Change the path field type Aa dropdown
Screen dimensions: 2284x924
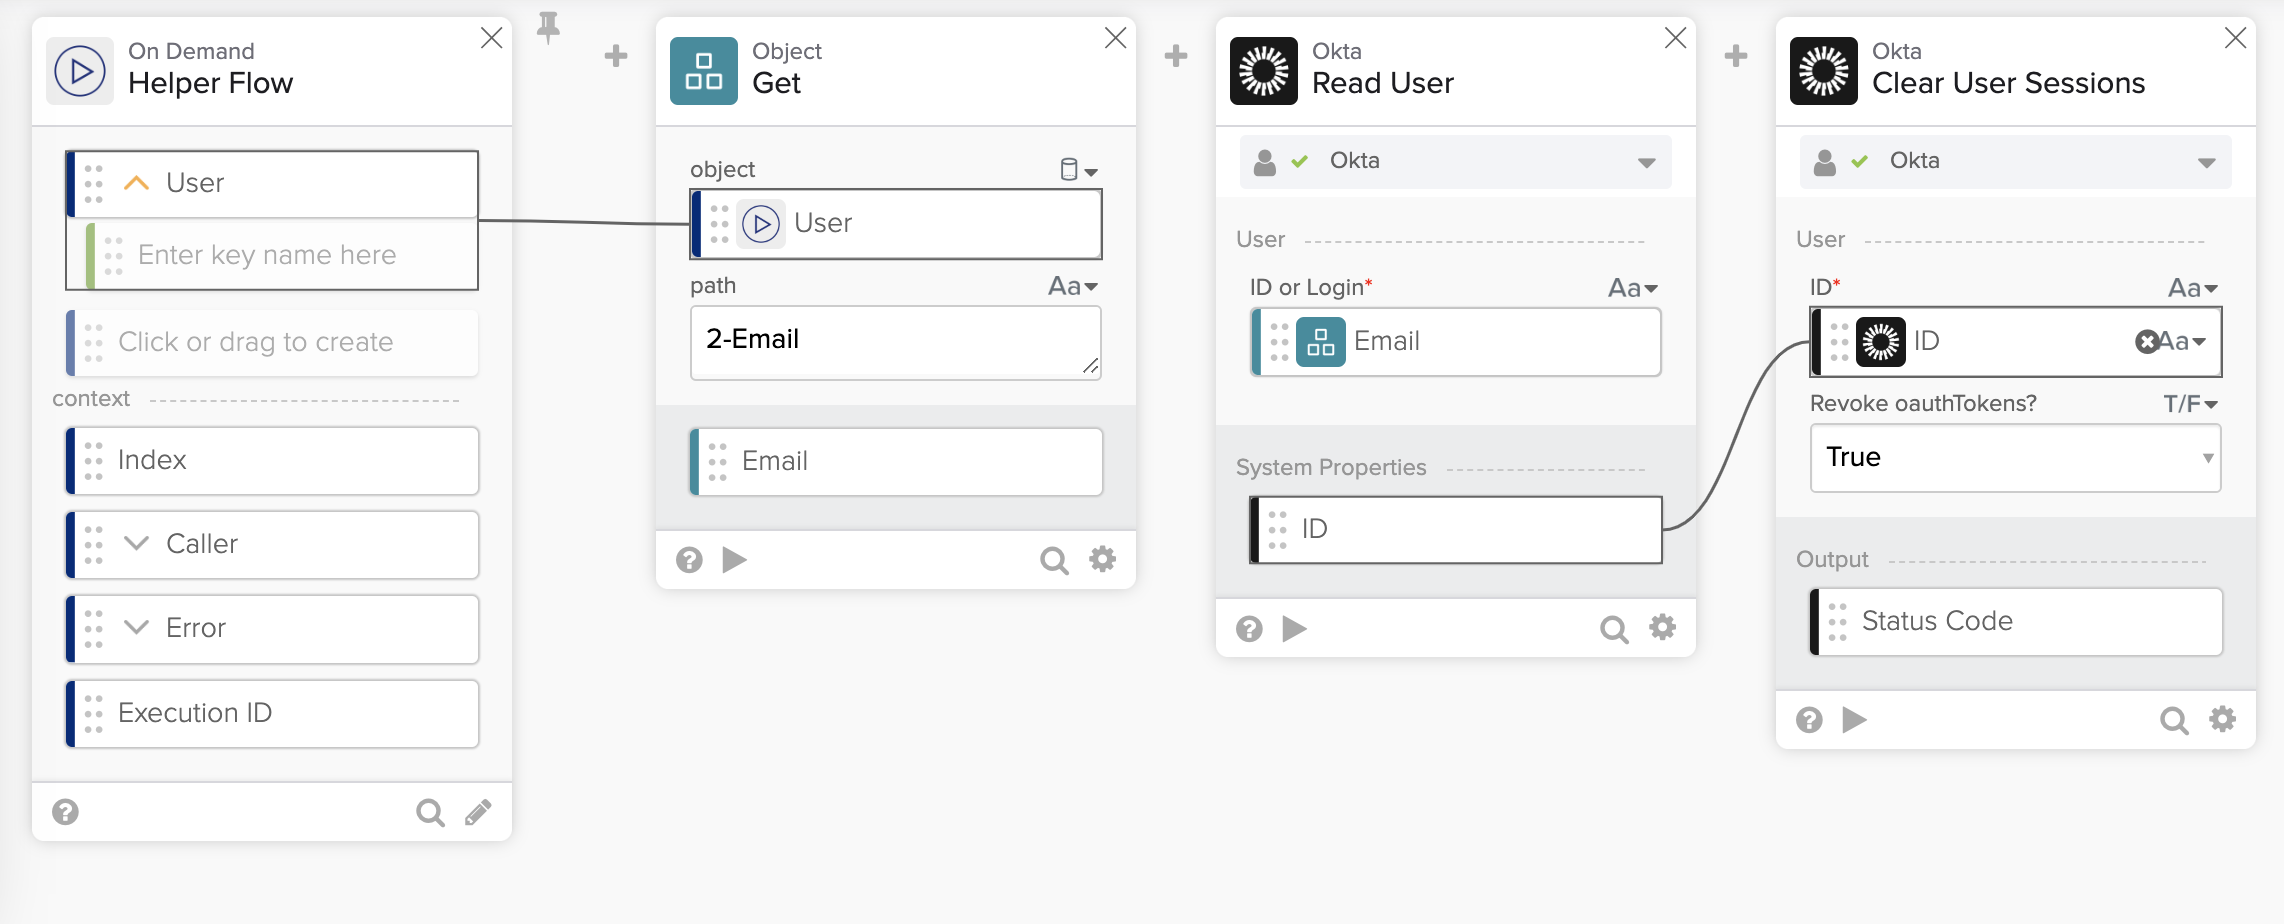(1073, 287)
